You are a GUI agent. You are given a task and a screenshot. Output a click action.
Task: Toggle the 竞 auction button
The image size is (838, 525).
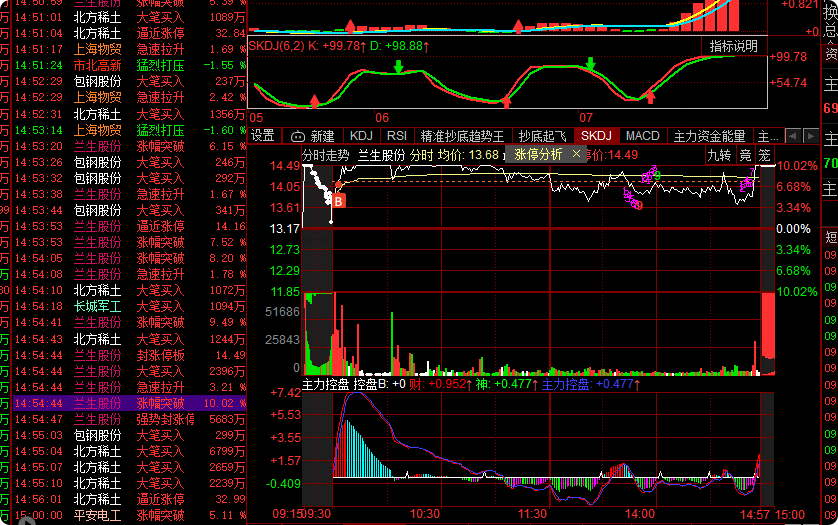(x=746, y=155)
